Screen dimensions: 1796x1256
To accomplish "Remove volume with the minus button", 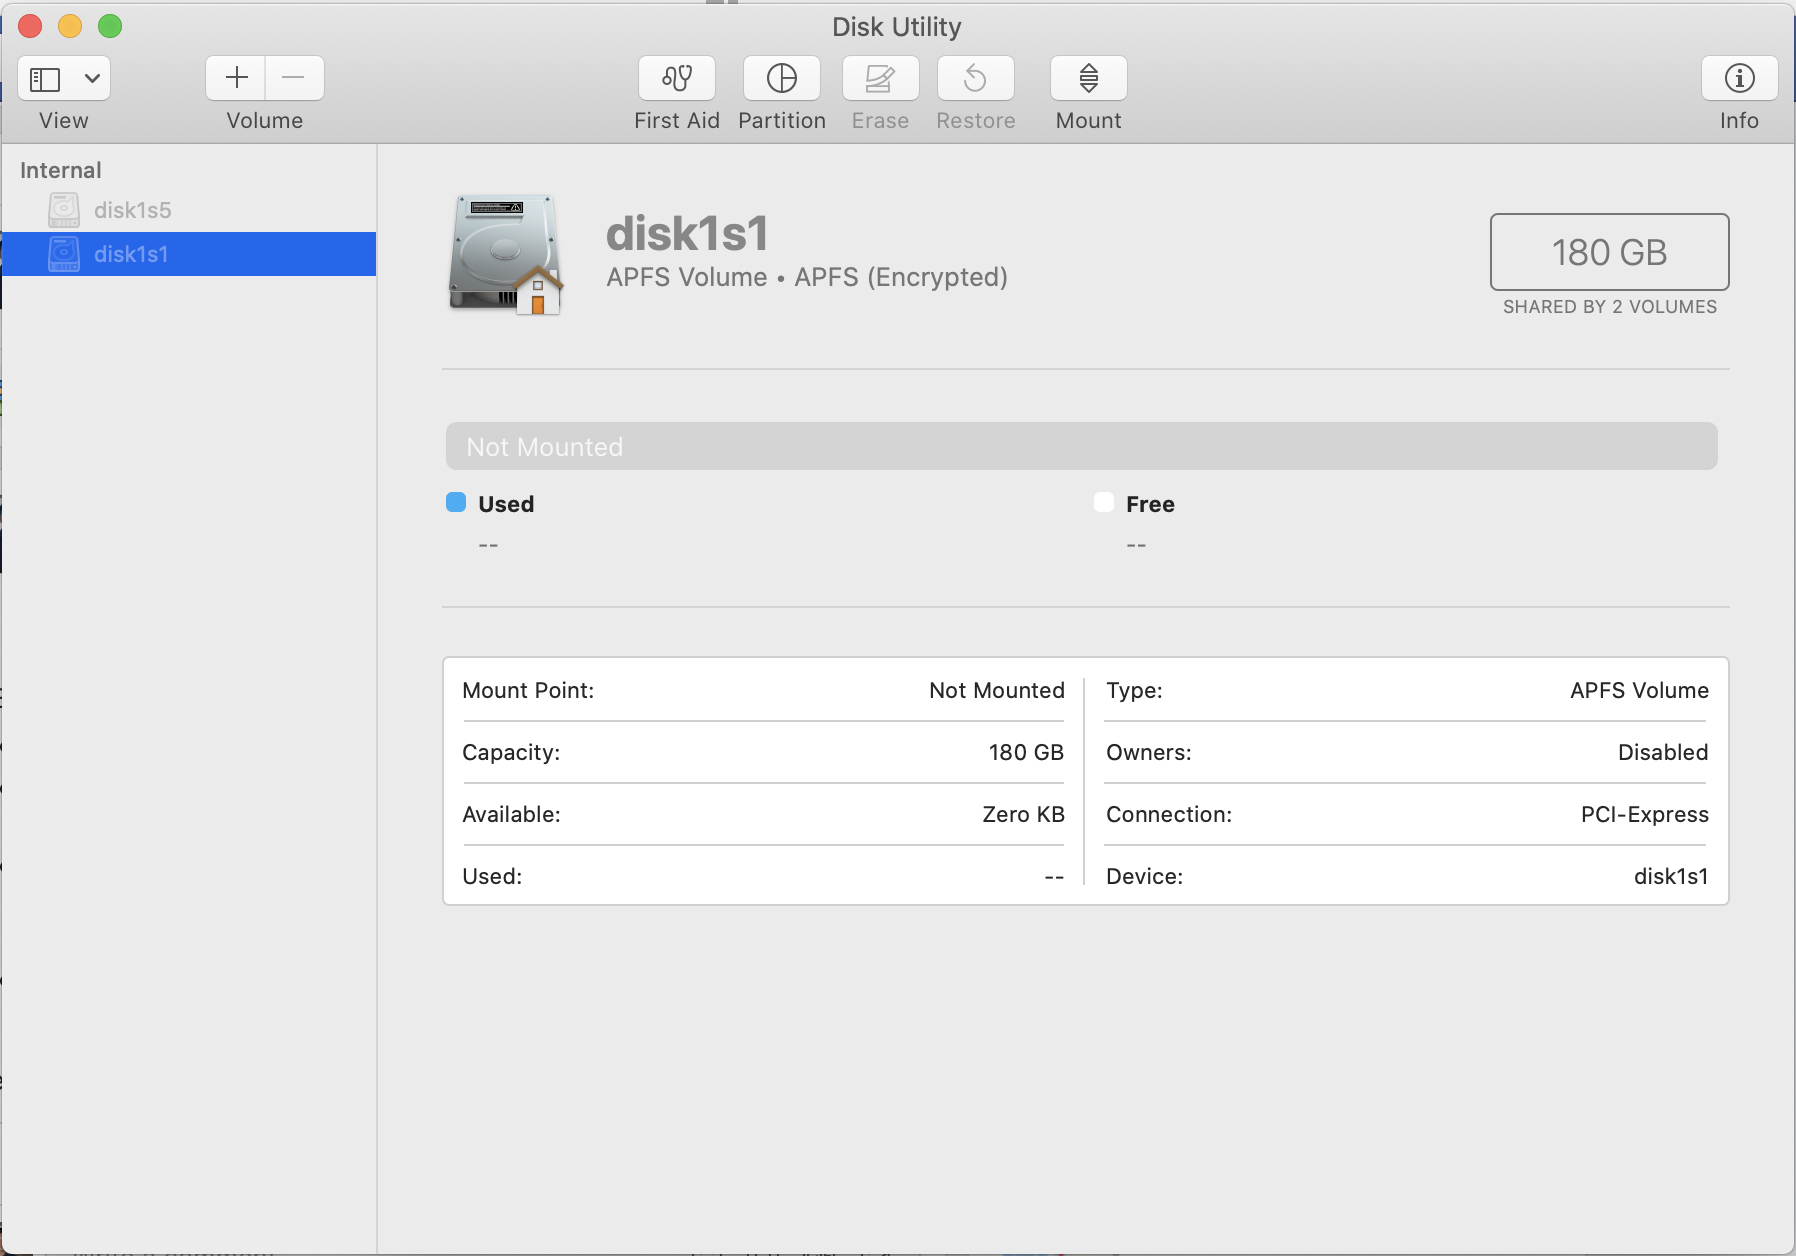I will [294, 78].
